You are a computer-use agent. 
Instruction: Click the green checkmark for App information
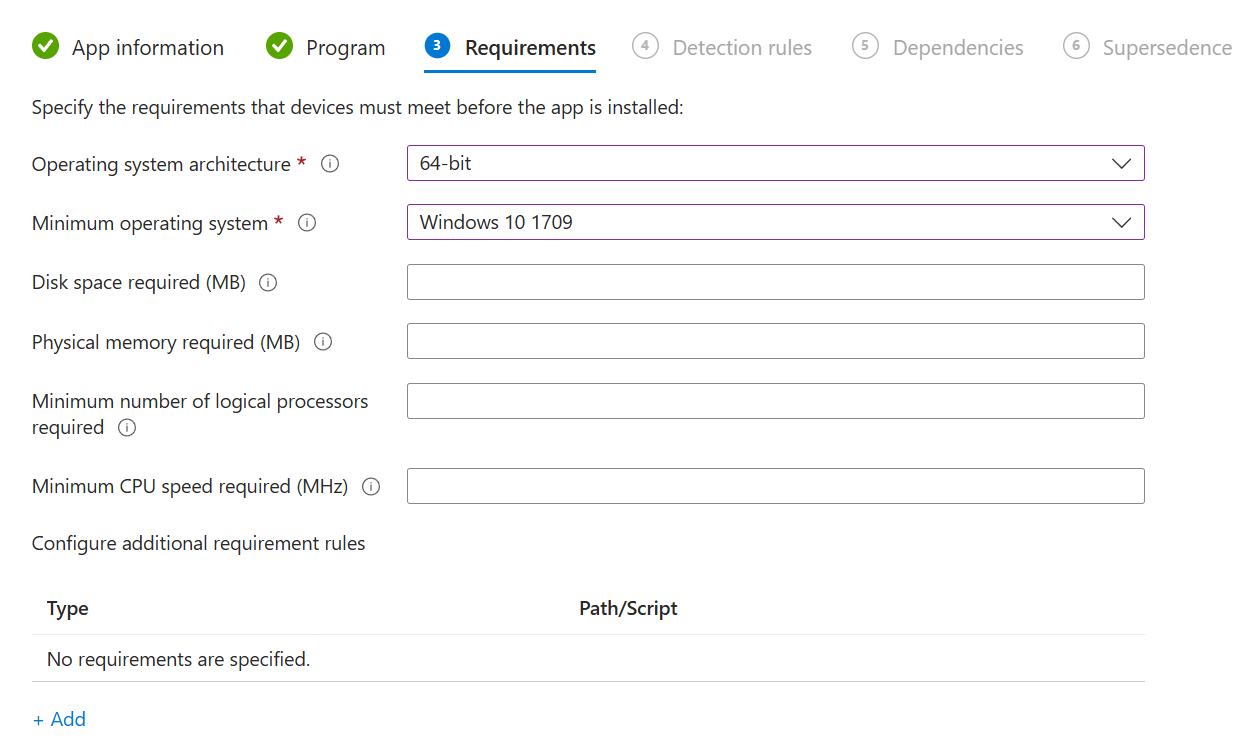tap(45, 47)
